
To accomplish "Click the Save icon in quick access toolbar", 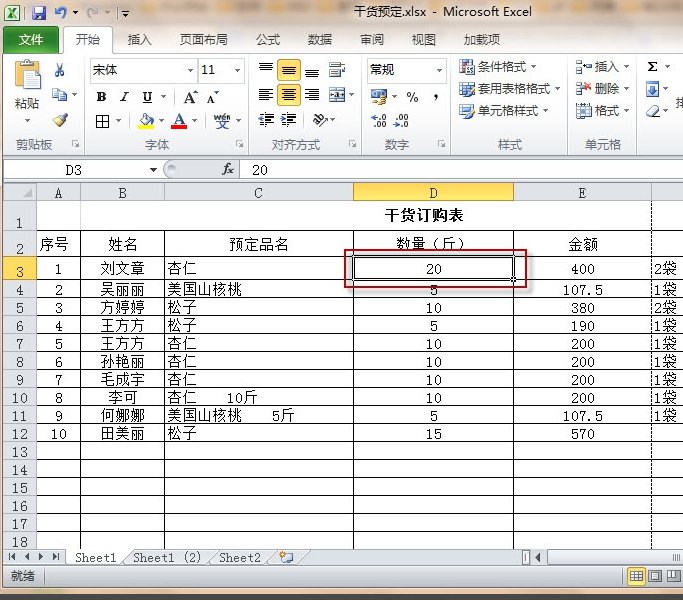I will [x=39, y=13].
